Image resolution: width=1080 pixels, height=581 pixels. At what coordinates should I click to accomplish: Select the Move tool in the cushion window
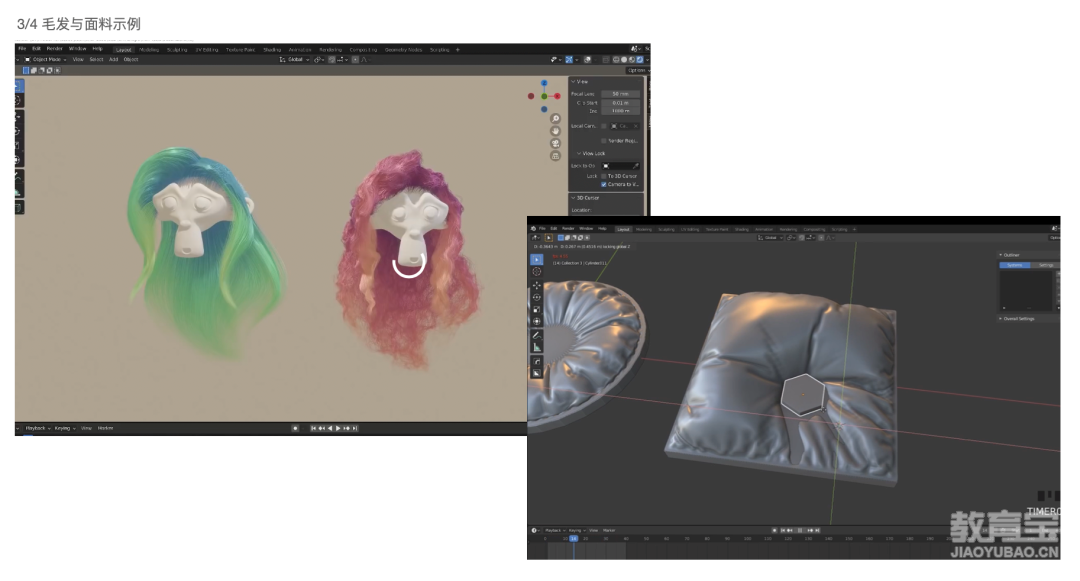(537, 285)
